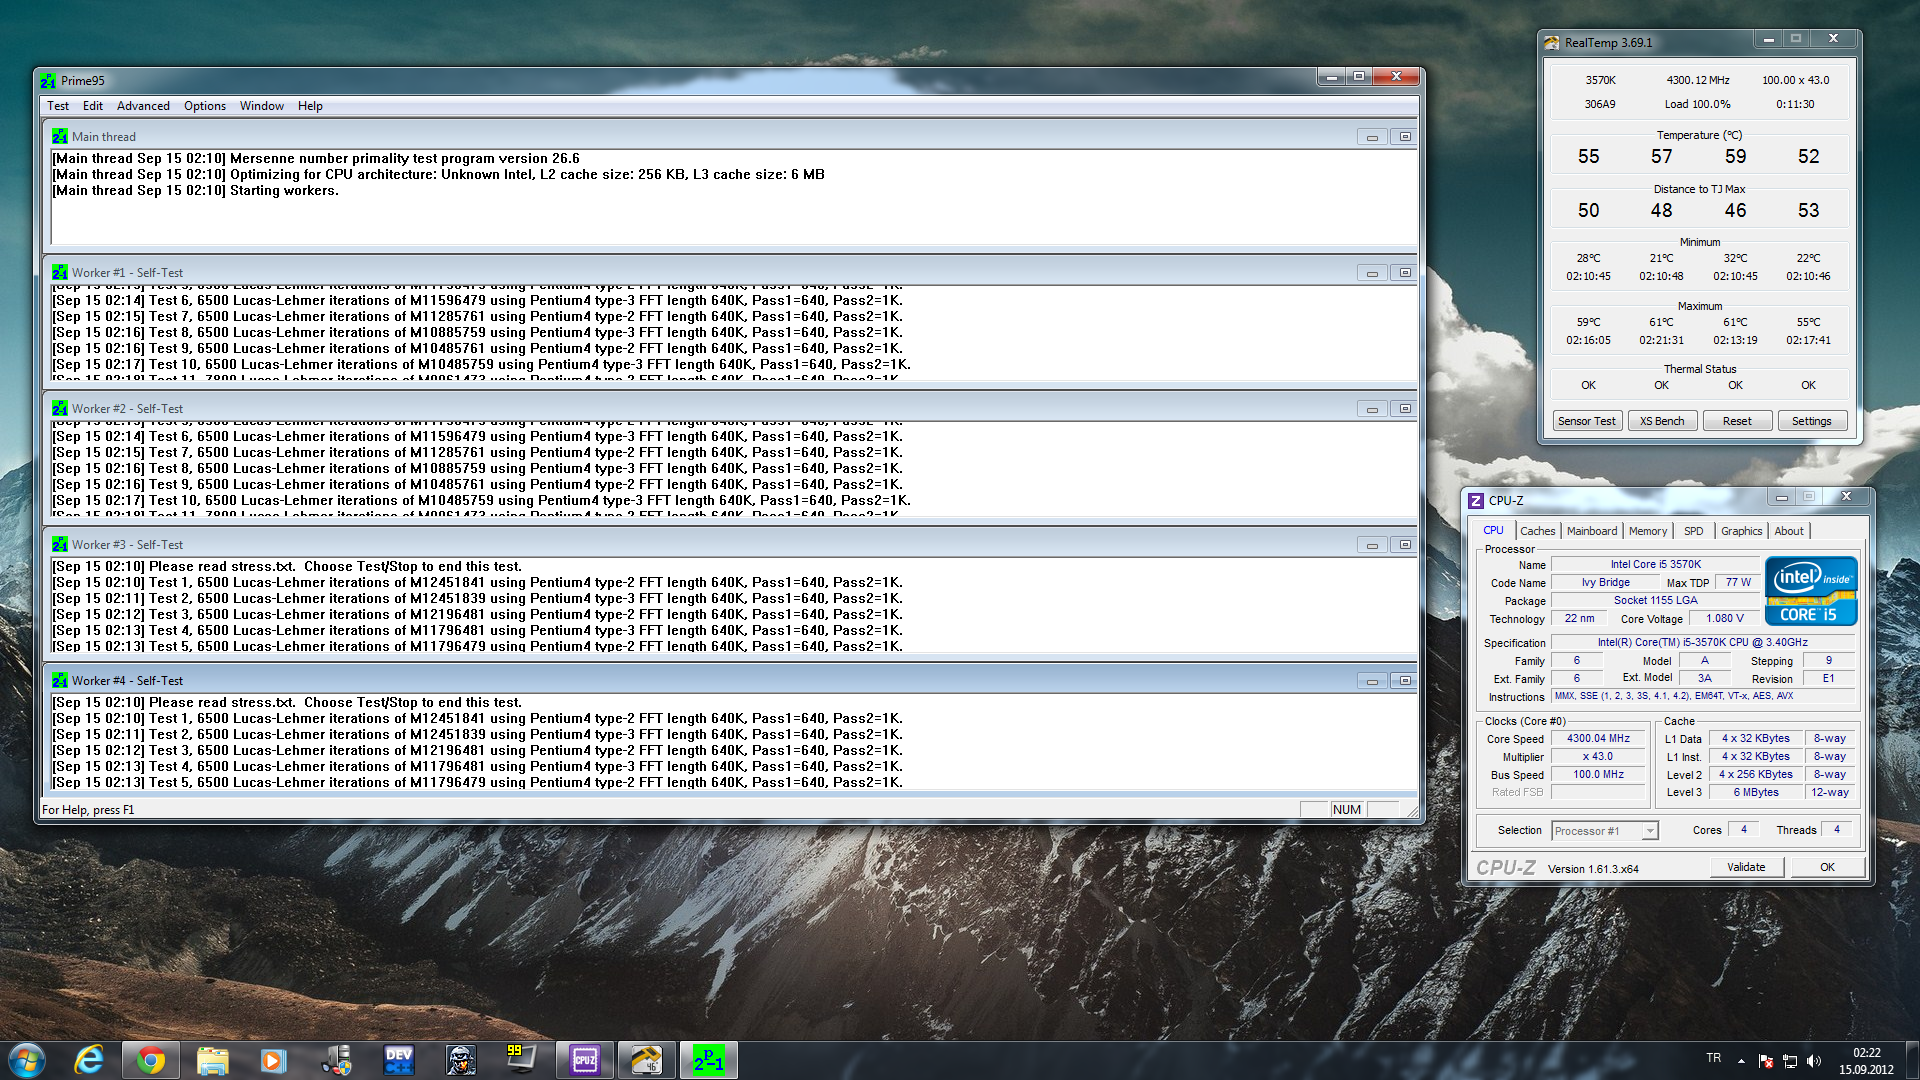This screenshot has height=1080, width=1920.
Task: Click the Worker #3 Self-Test window icon
Action: pyautogui.click(x=60, y=545)
